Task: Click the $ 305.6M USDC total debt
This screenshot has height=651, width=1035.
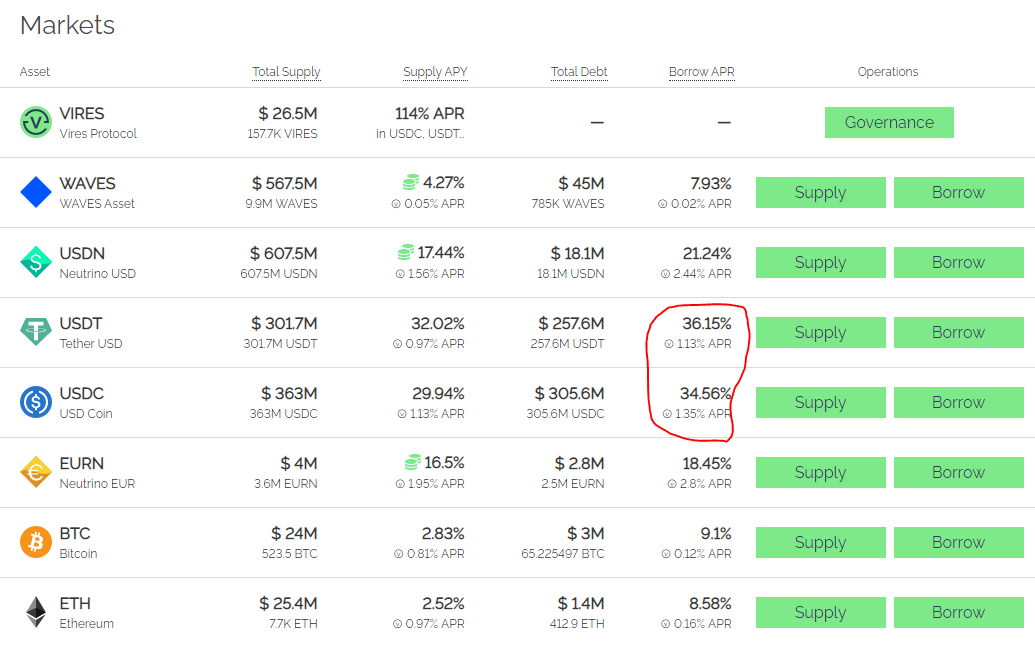Action: point(570,394)
